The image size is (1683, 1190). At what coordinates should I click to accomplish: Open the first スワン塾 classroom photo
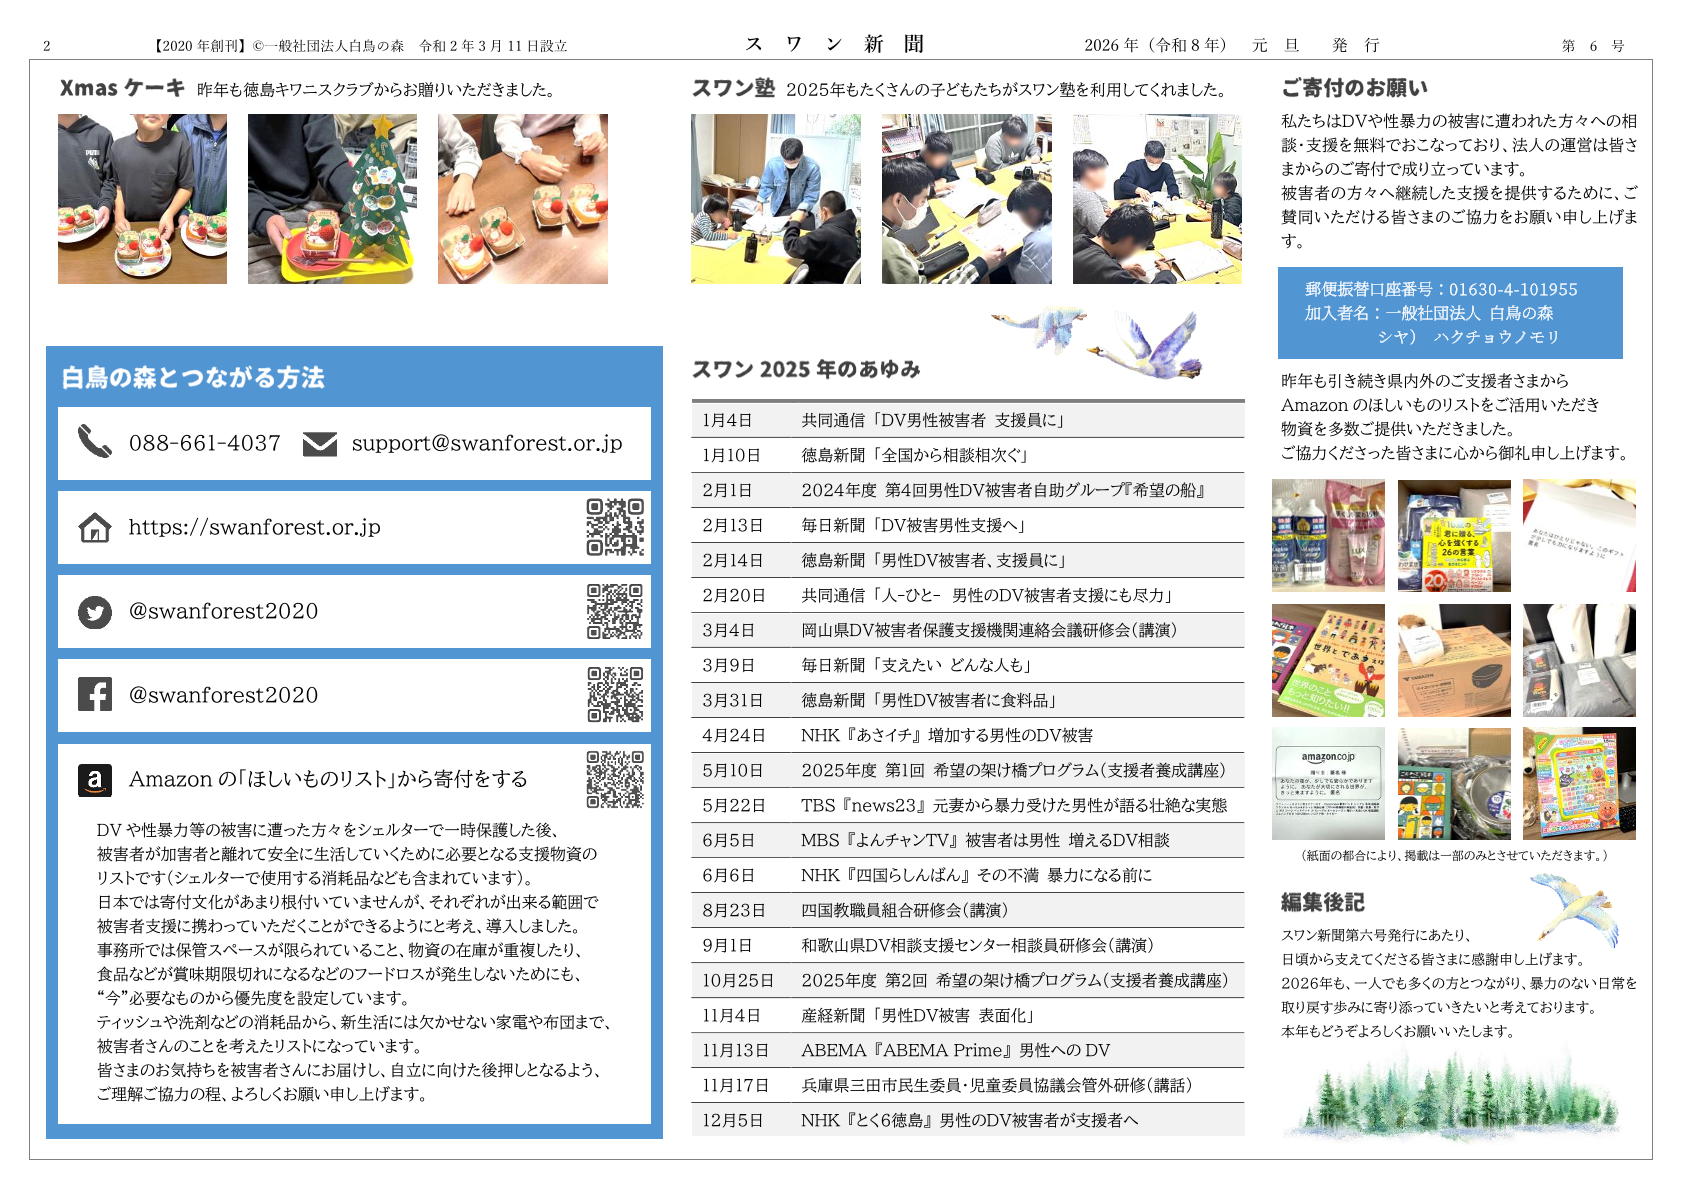[775, 199]
